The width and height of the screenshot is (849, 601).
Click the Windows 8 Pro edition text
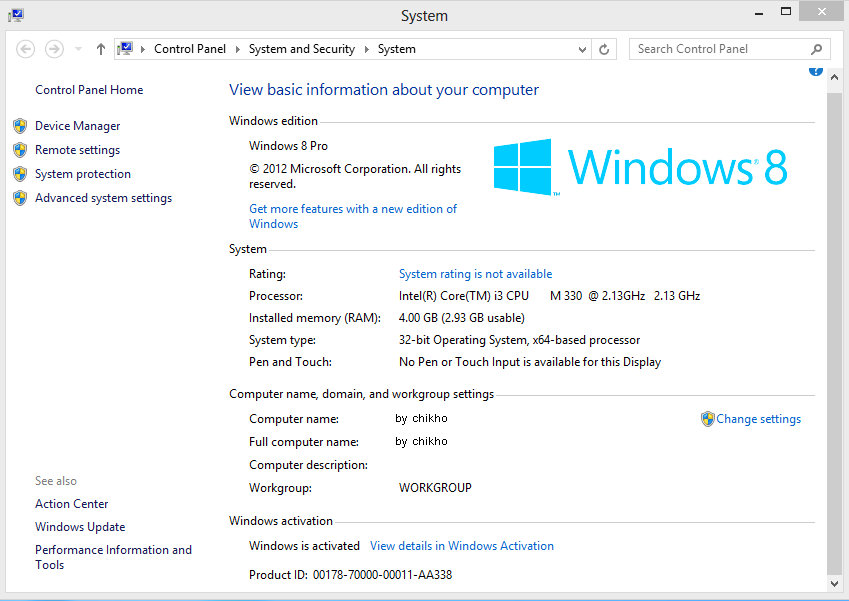pos(289,146)
